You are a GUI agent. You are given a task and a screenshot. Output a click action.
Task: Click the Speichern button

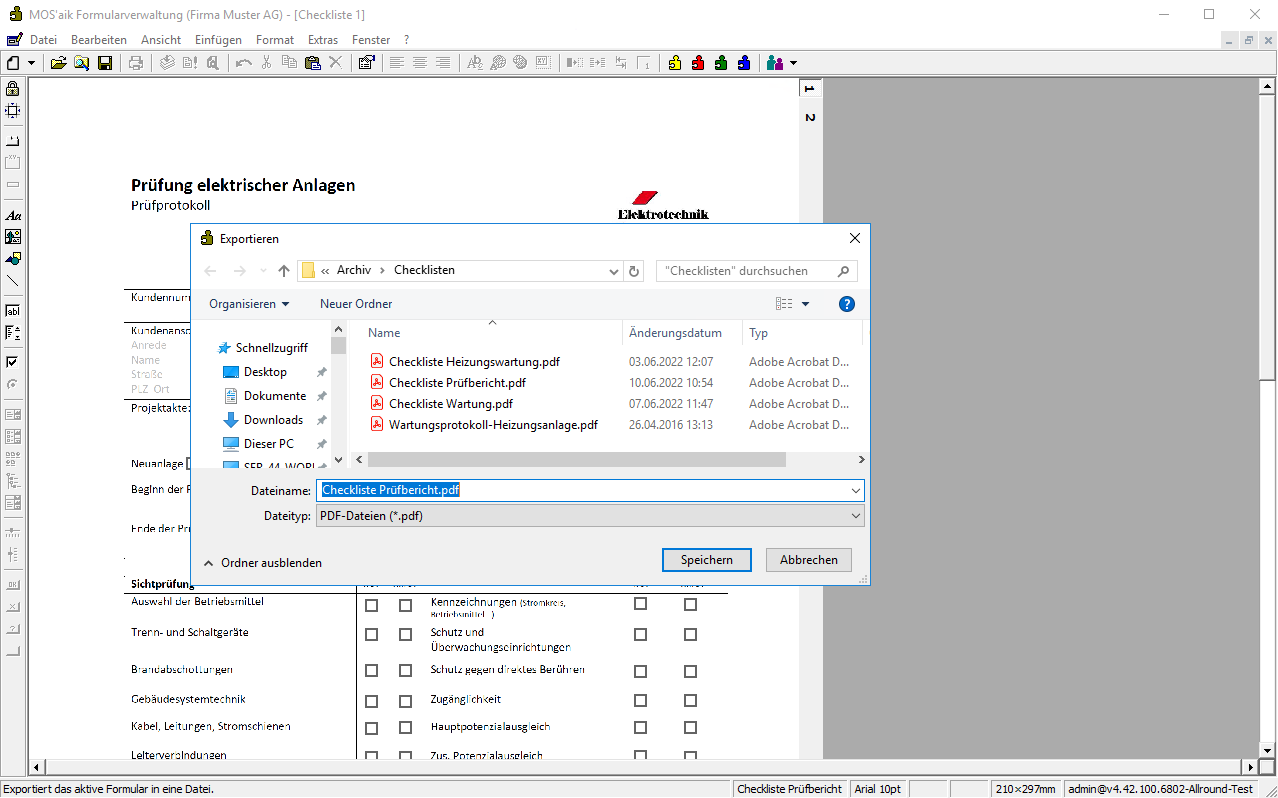point(706,560)
